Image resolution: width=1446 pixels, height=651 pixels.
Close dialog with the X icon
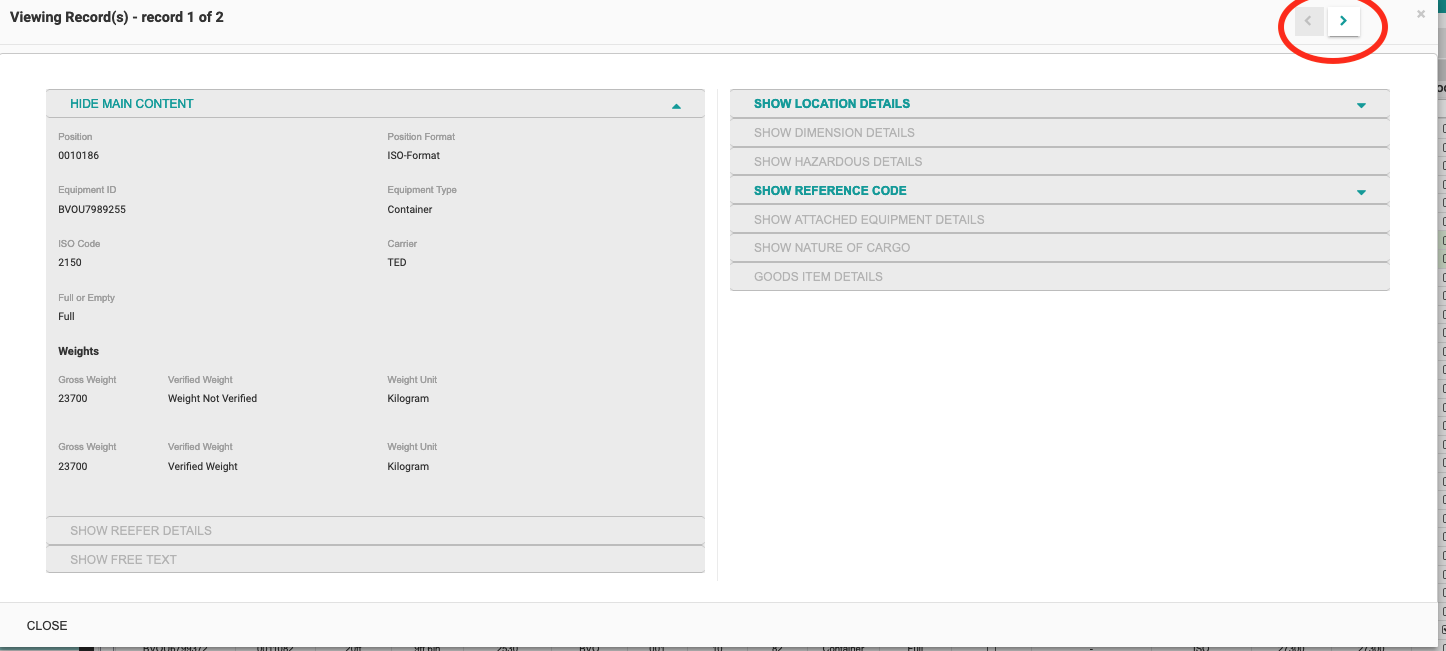tap(1420, 14)
